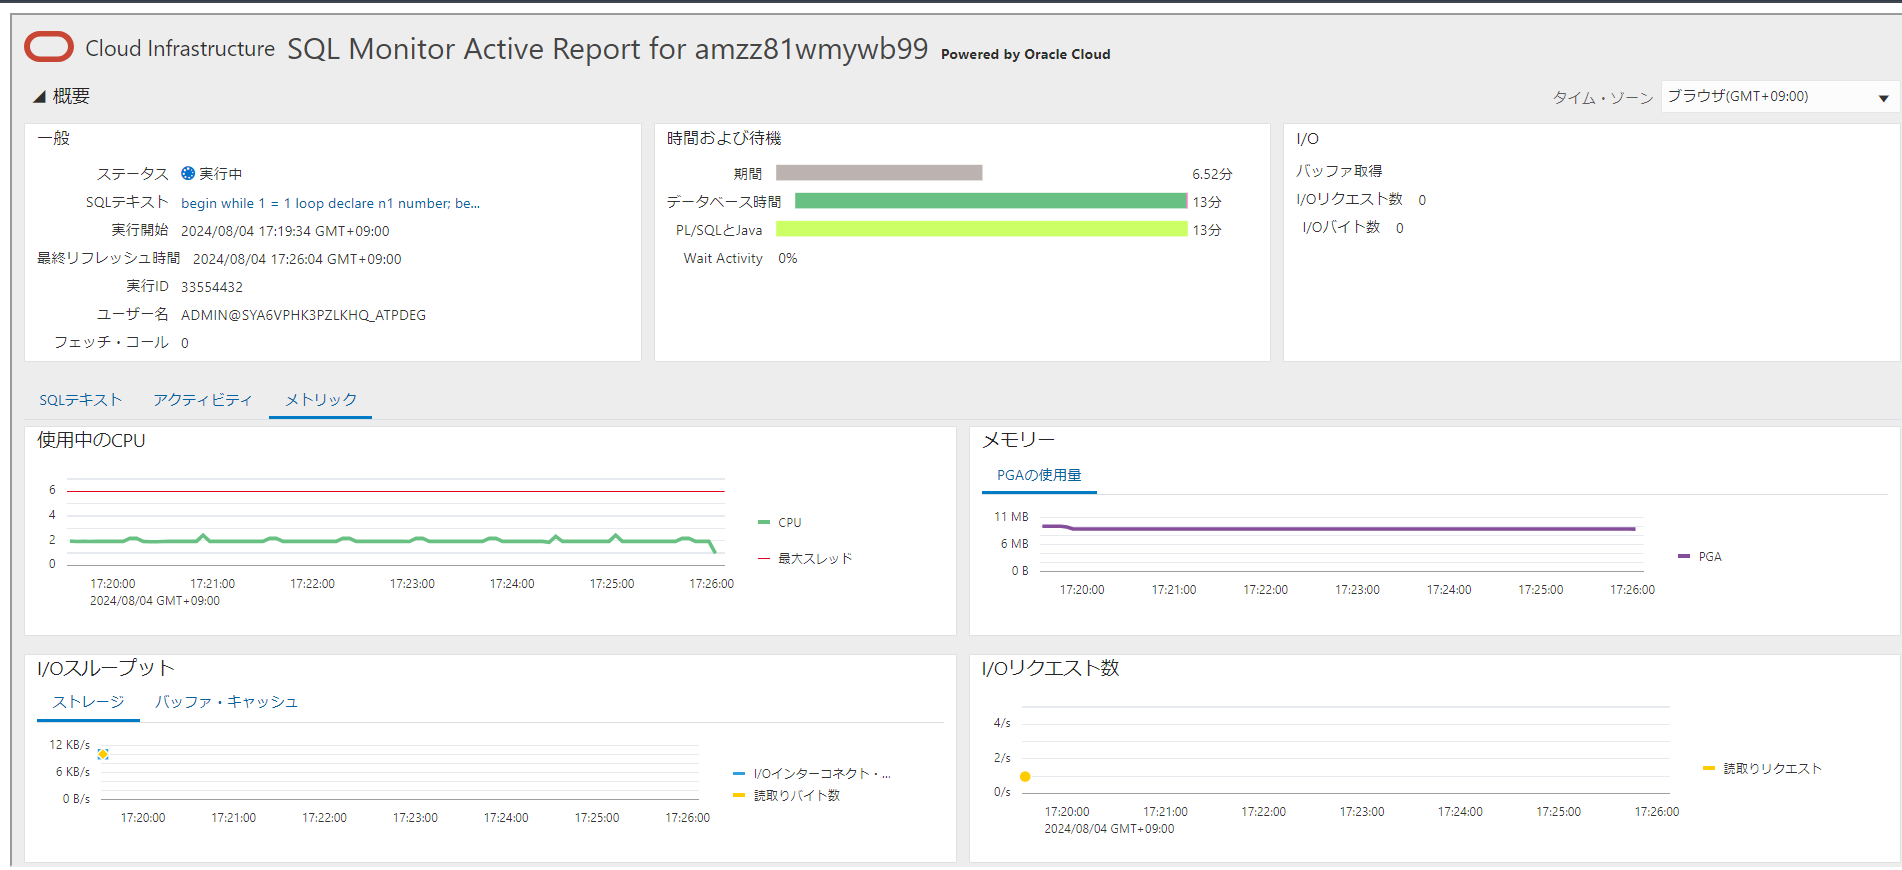Screen dimensions: 1902x870
Task: Click the Powered by Oracle Cloud text
Action: click(x=1025, y=54)
